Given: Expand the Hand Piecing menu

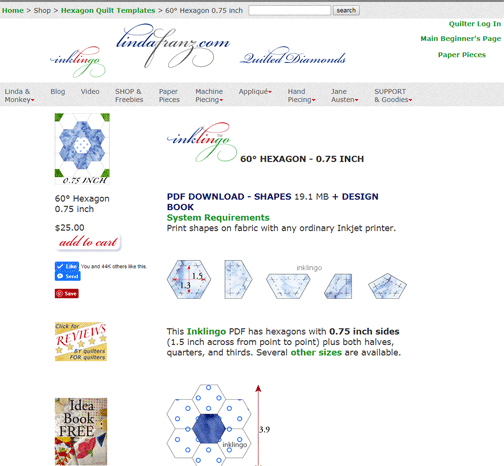Looking at the screenshot, I should tap(301, 95).
